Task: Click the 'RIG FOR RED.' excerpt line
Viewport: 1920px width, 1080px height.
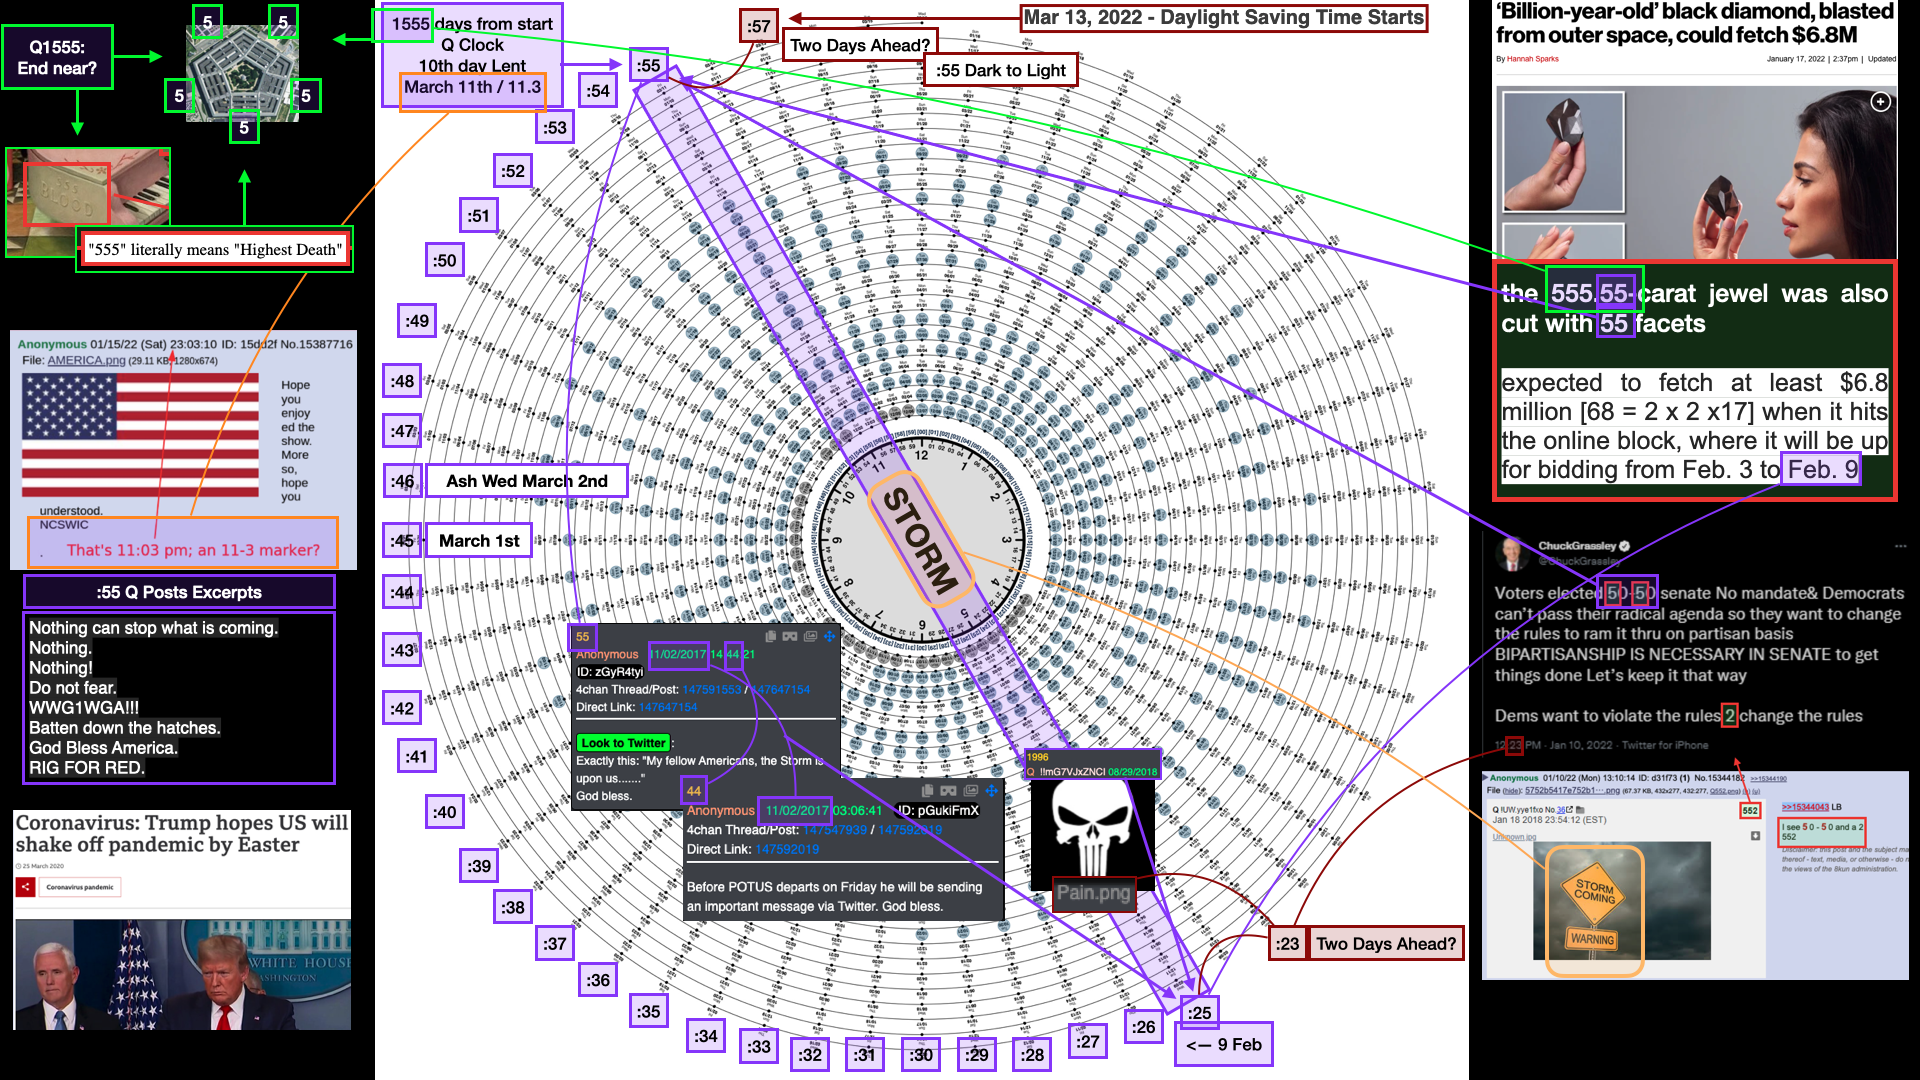Action: [87, 768]
